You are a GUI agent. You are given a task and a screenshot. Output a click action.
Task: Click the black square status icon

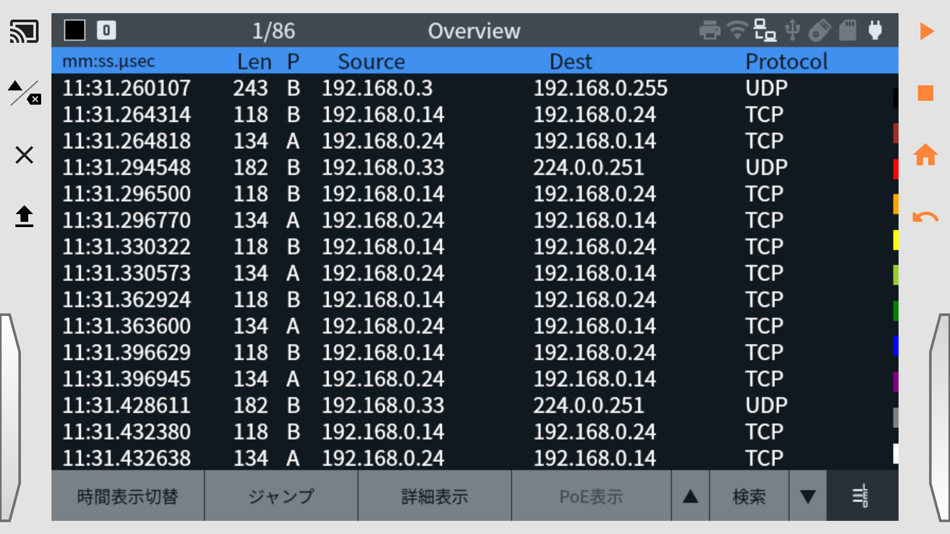pos(75,30)
